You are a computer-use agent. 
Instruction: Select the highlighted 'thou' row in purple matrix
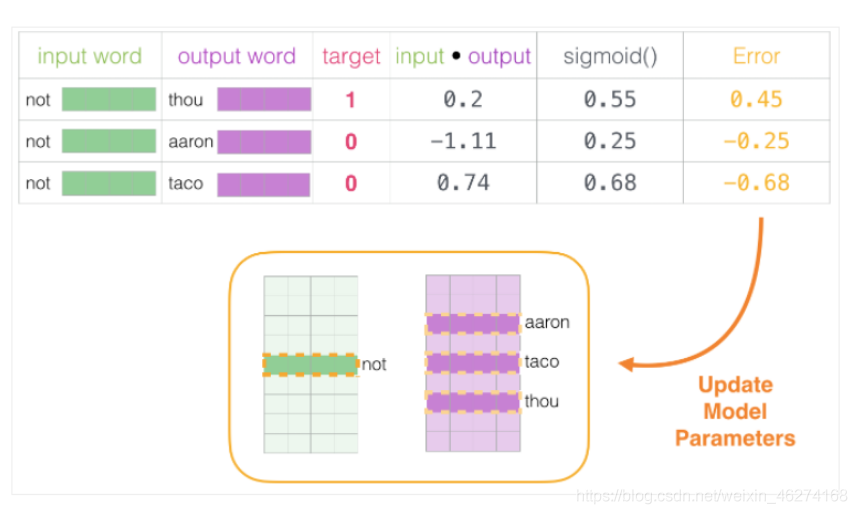(472, 402)
